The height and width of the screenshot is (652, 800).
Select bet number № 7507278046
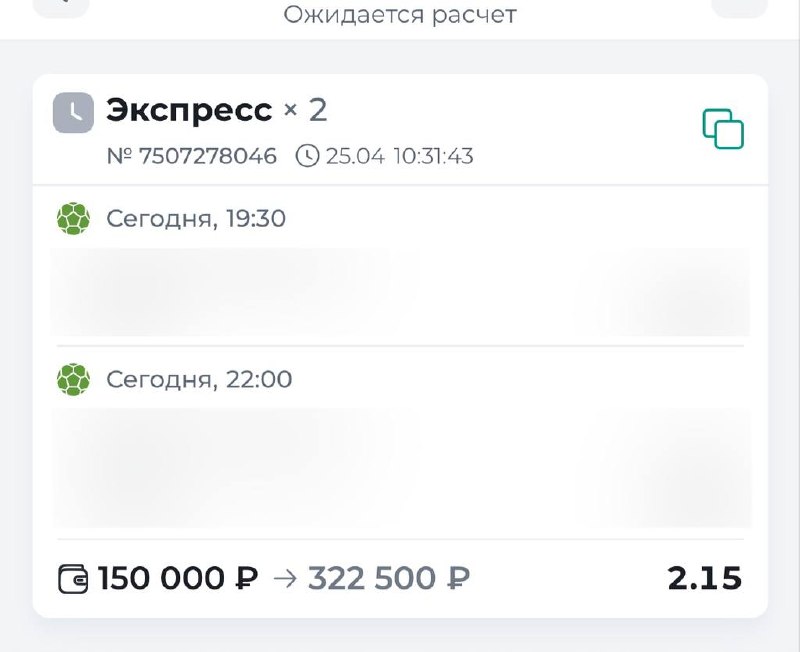191,156
